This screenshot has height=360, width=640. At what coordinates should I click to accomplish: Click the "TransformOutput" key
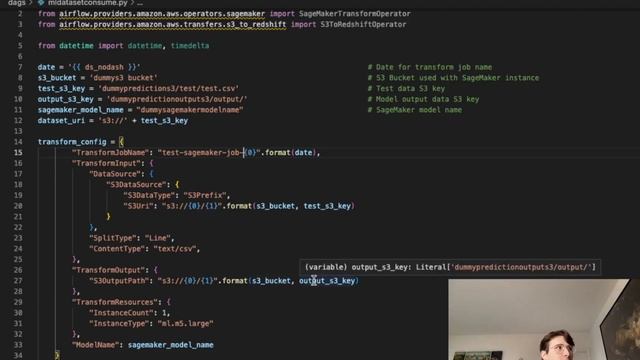tap(108, 270)
